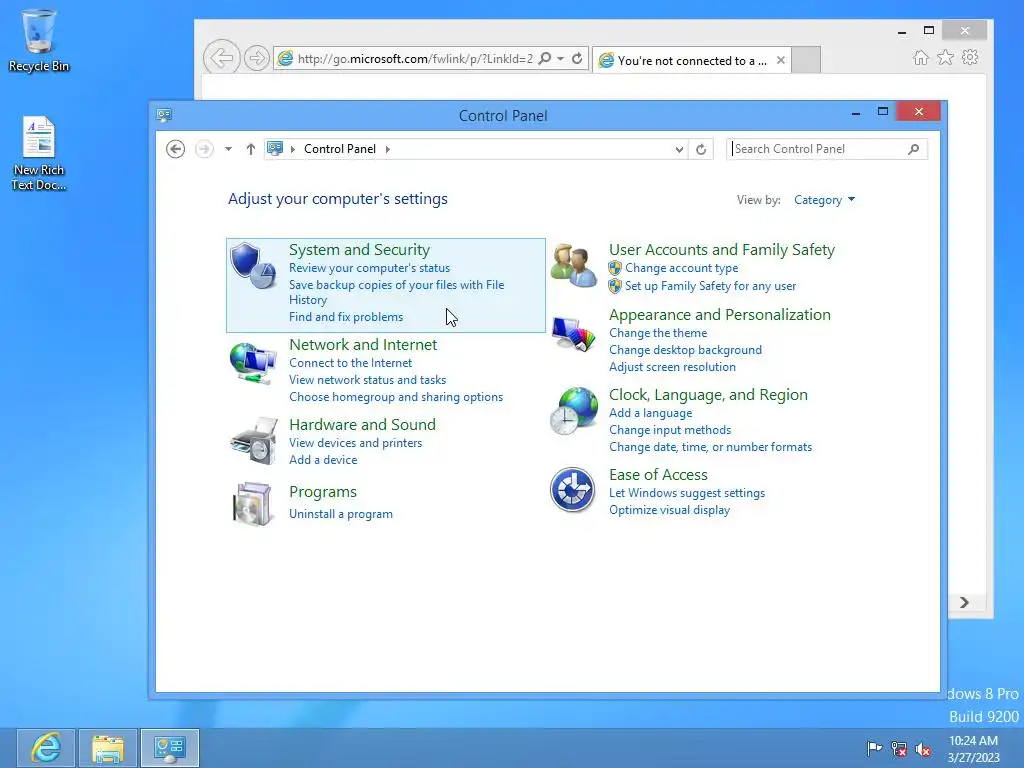
Task: Open a new tab in Internet Explorer
Action: click(x=807, y=60)
